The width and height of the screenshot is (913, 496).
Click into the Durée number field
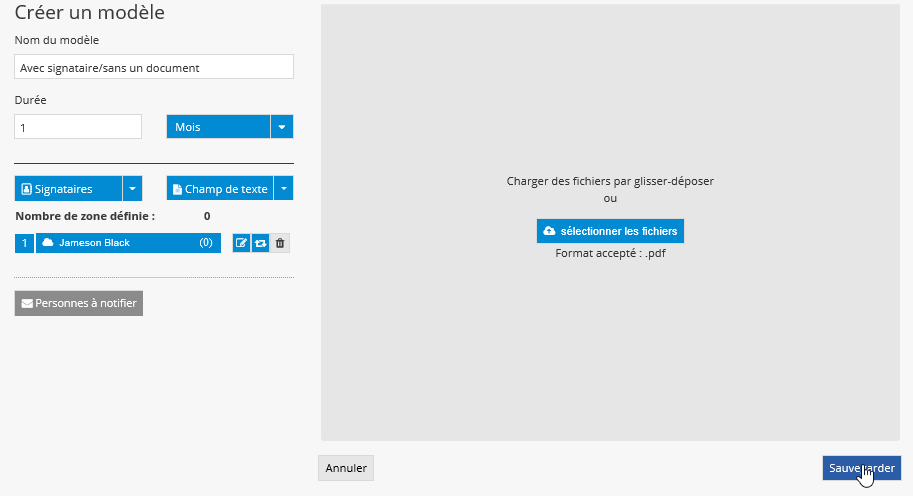pyautogui.click(x=78, y=127)
